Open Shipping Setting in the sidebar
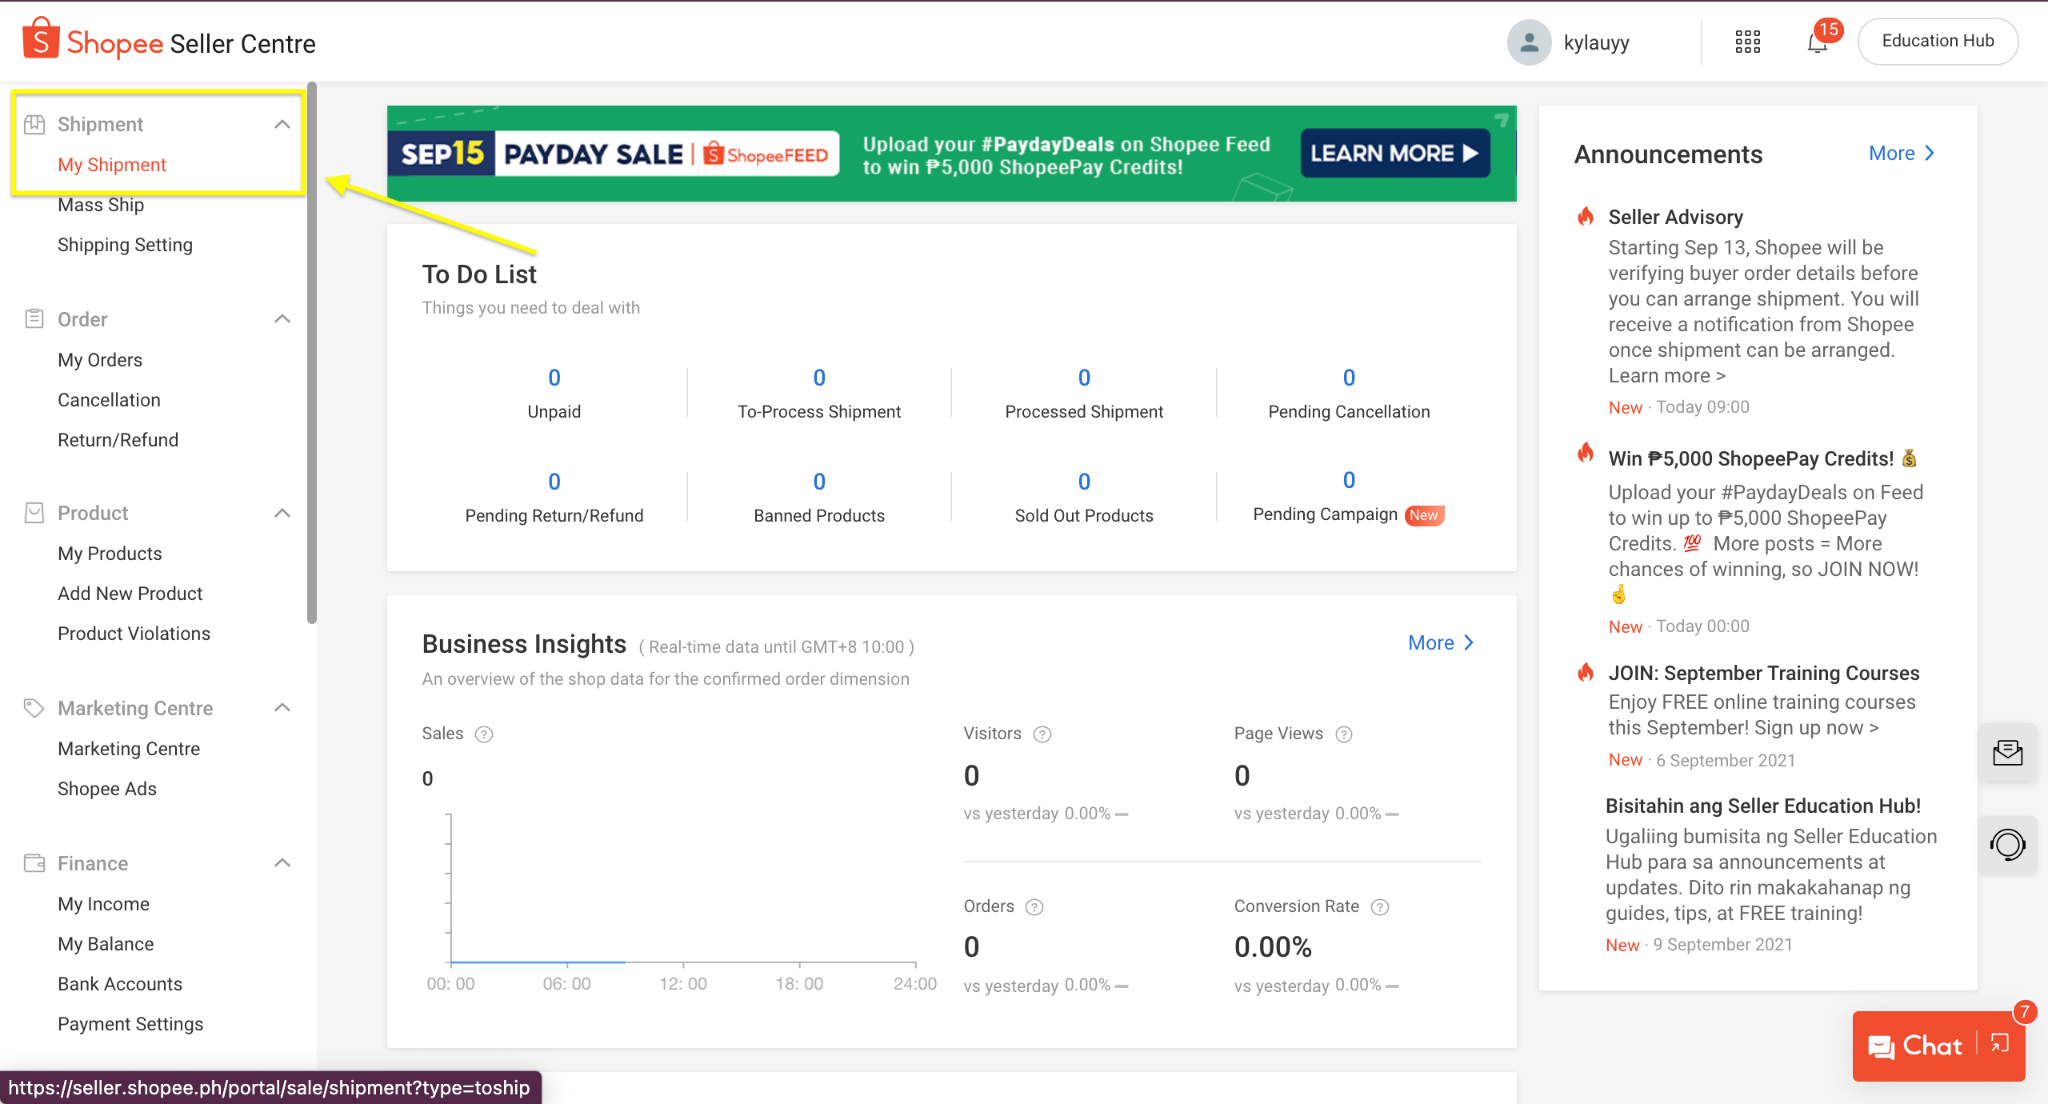Screen dimensions: 2048x1104 pos(125,245)
